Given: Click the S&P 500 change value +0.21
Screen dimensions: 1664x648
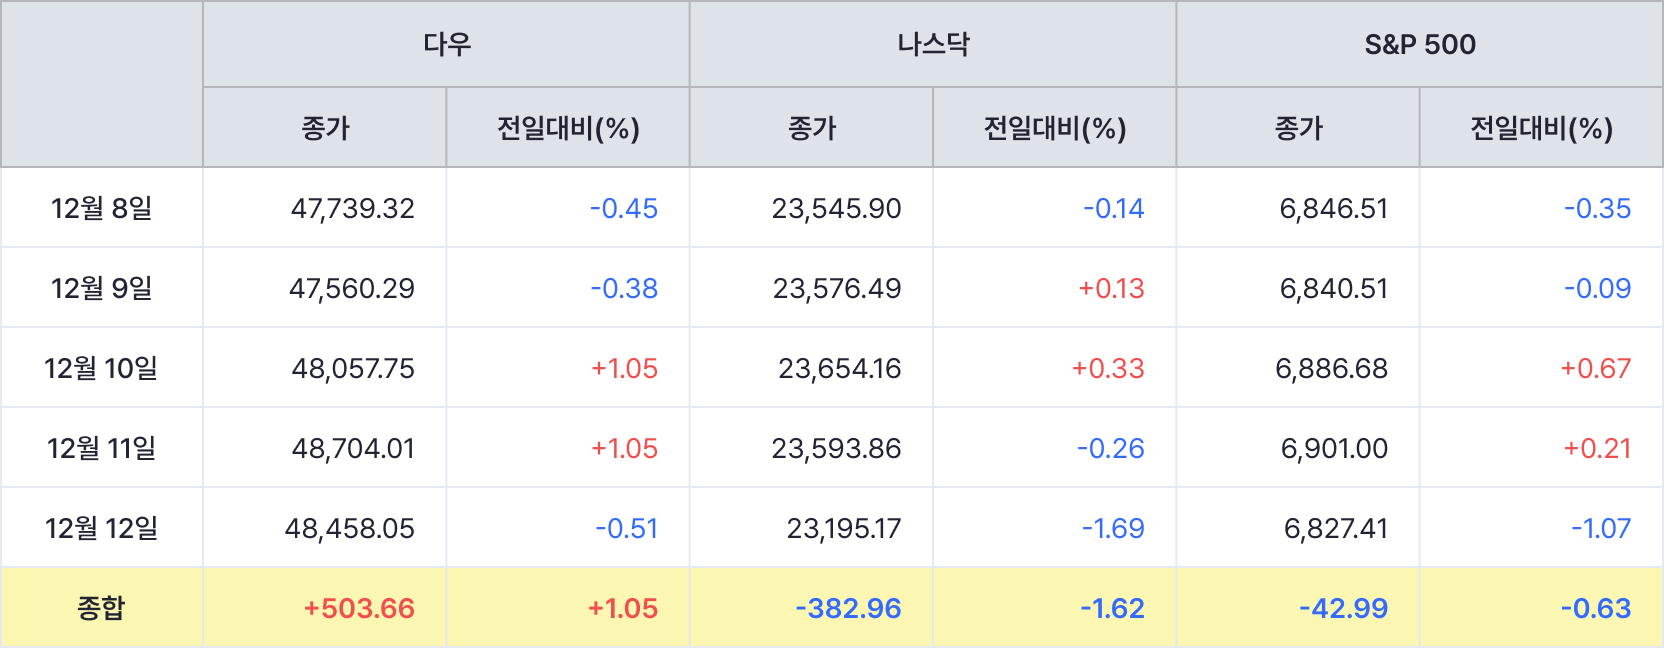Looking at the screenshot, I should [x=1597, y=448].
